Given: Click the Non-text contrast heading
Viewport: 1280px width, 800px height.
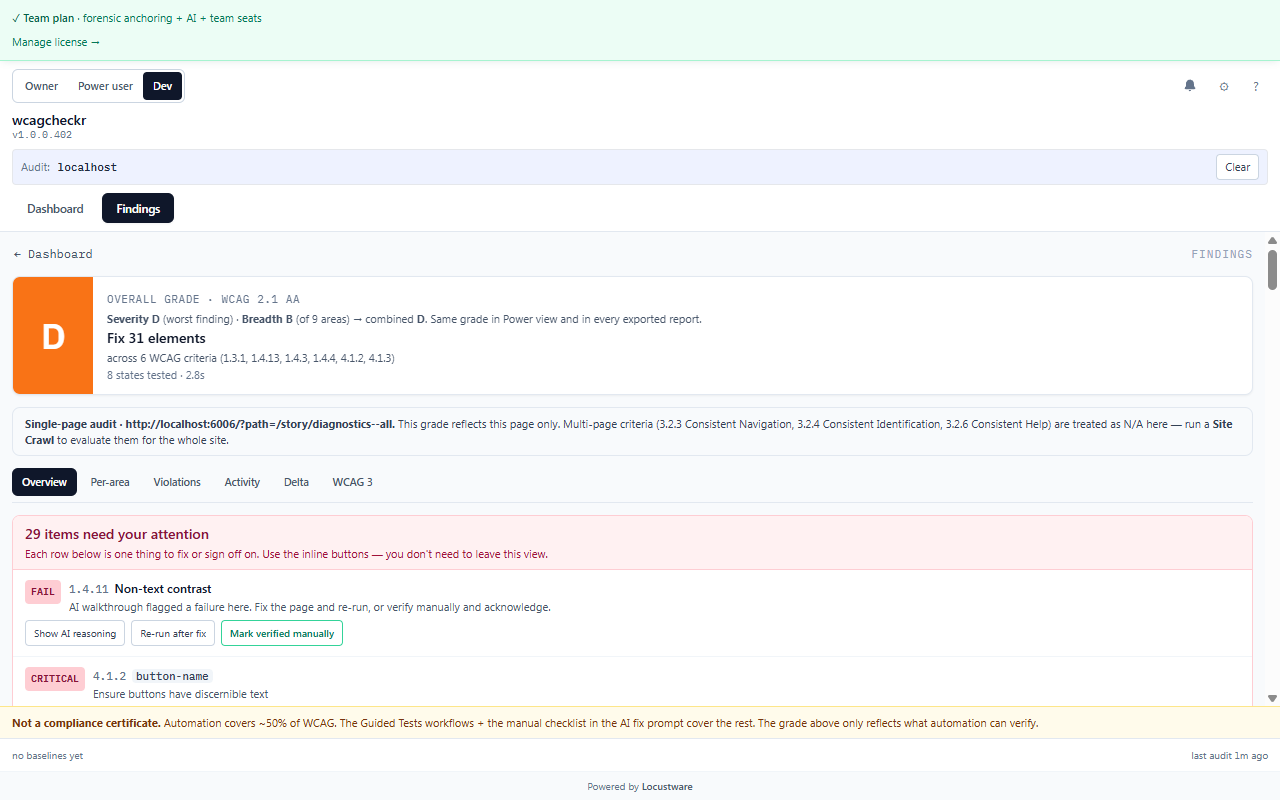Looking at the screenshot, I should click(x=163, y=589).
